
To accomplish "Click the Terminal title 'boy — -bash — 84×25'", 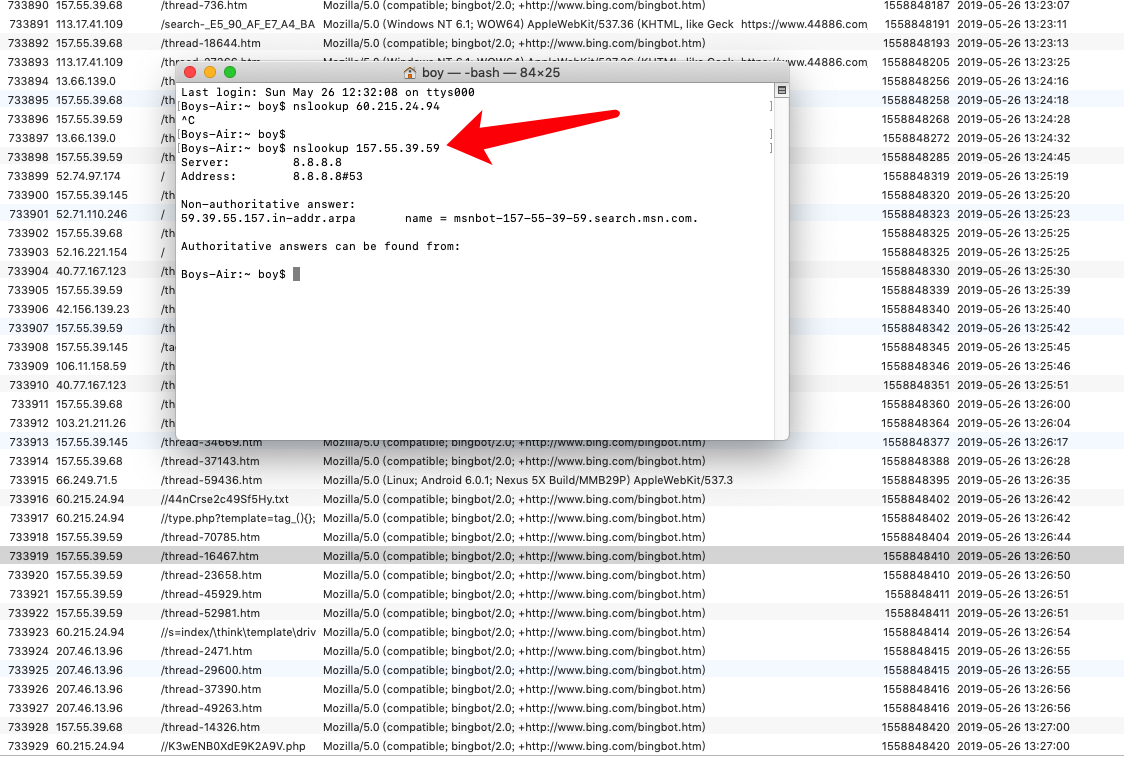I will coord(491,72).
